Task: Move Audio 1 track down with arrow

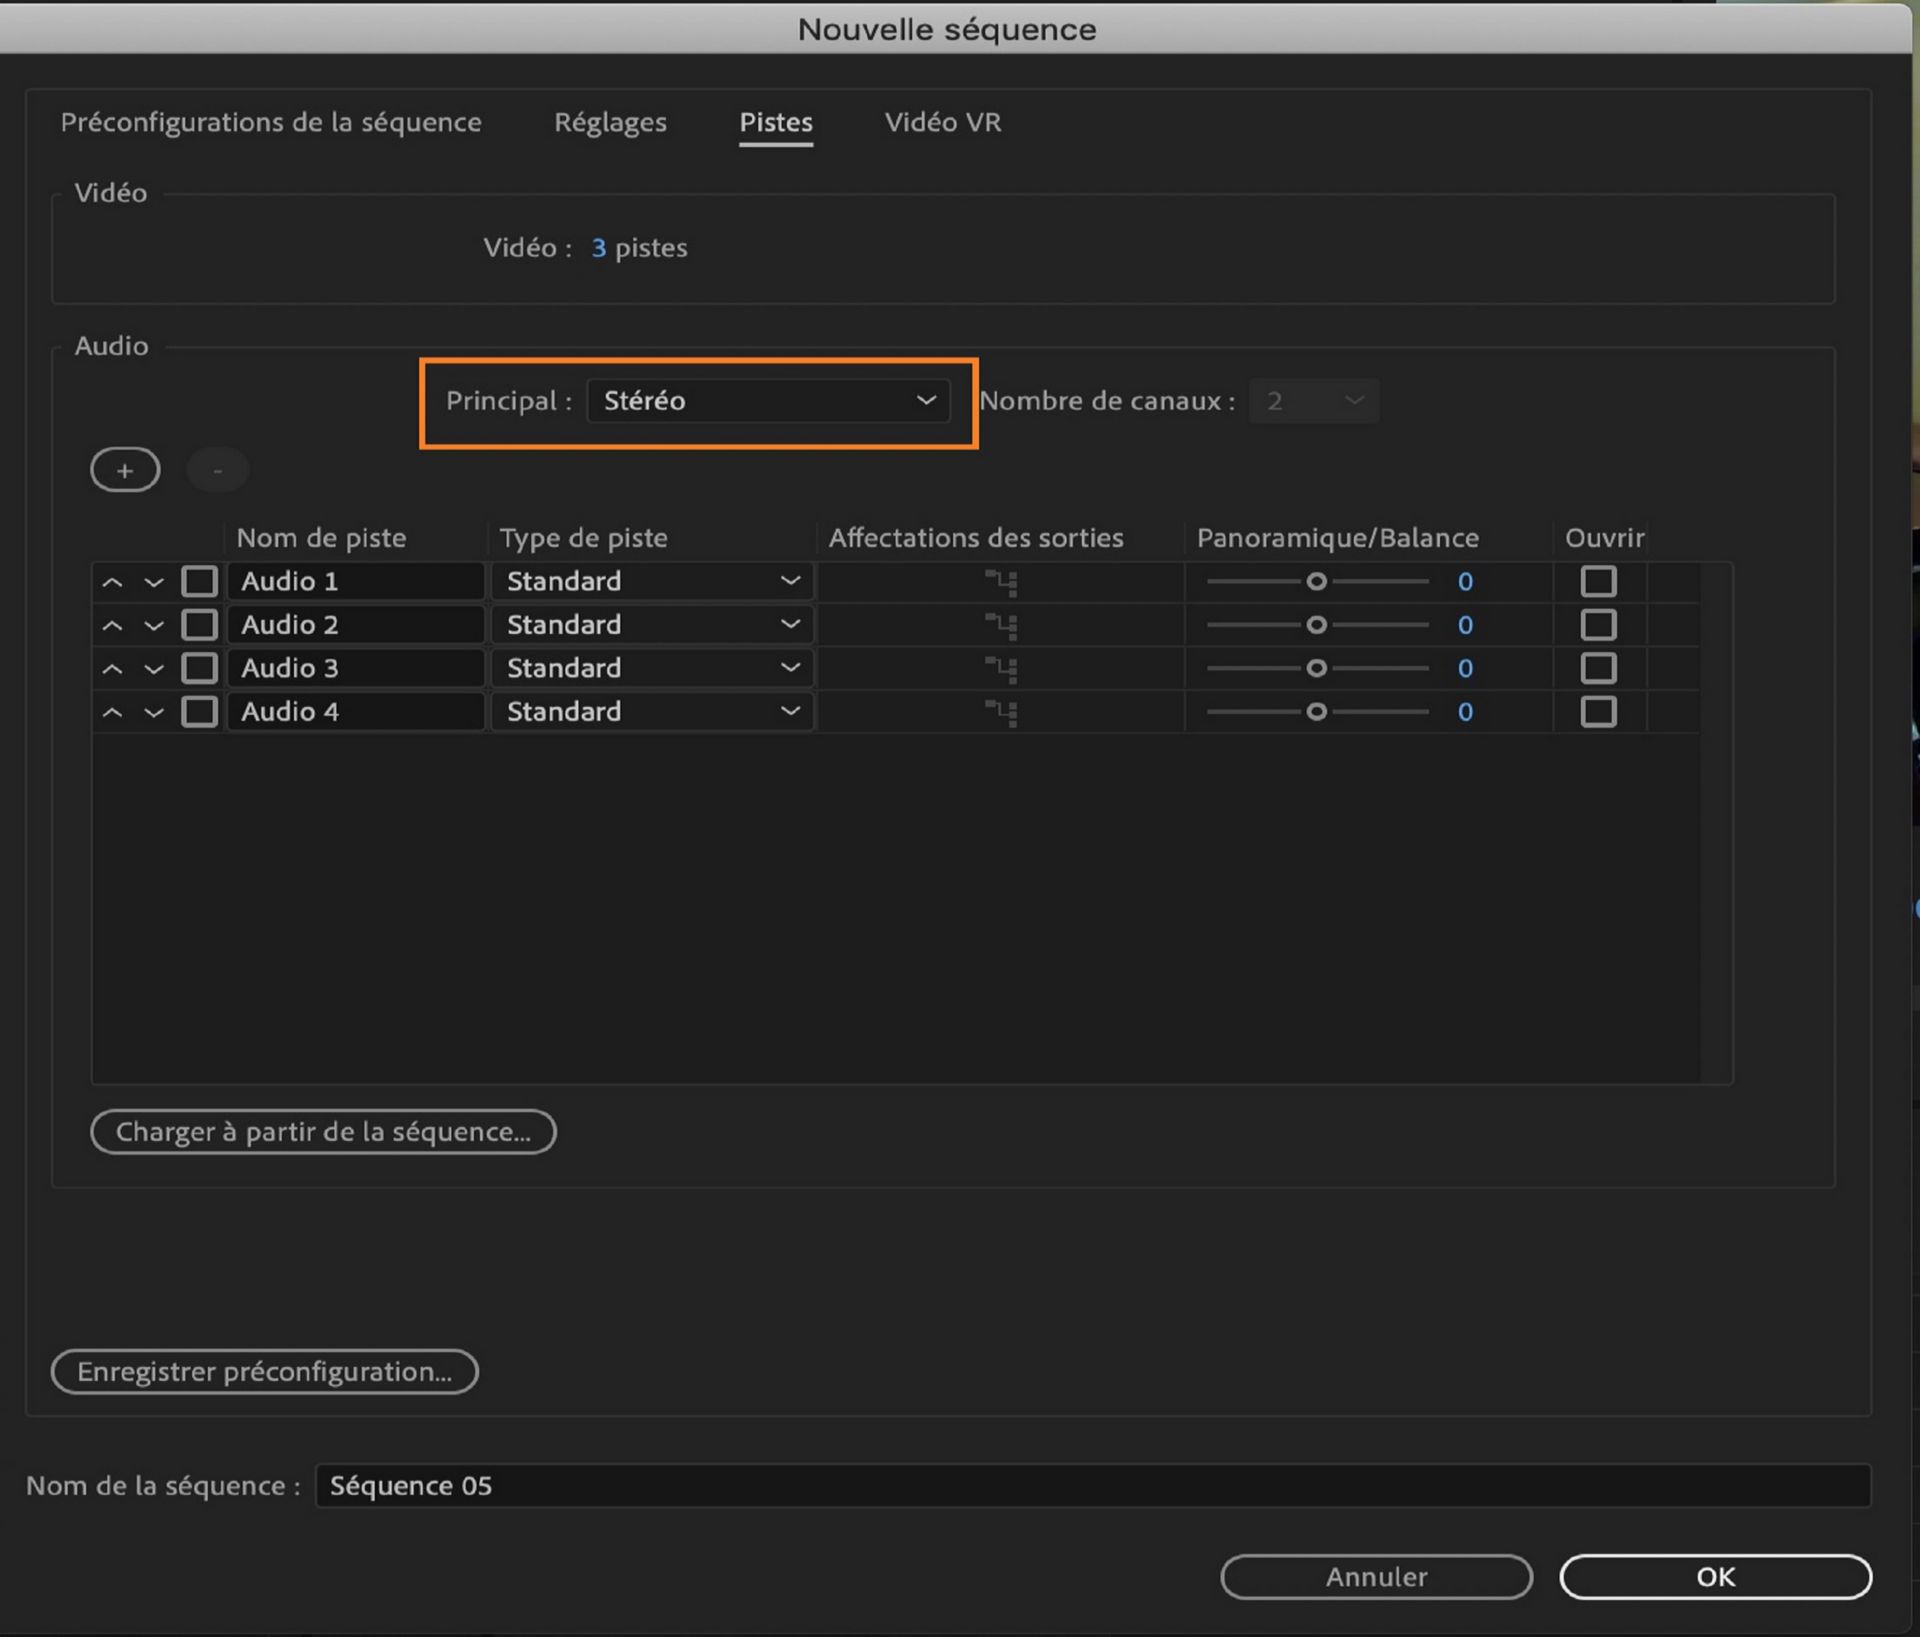Action: [153, 582]
